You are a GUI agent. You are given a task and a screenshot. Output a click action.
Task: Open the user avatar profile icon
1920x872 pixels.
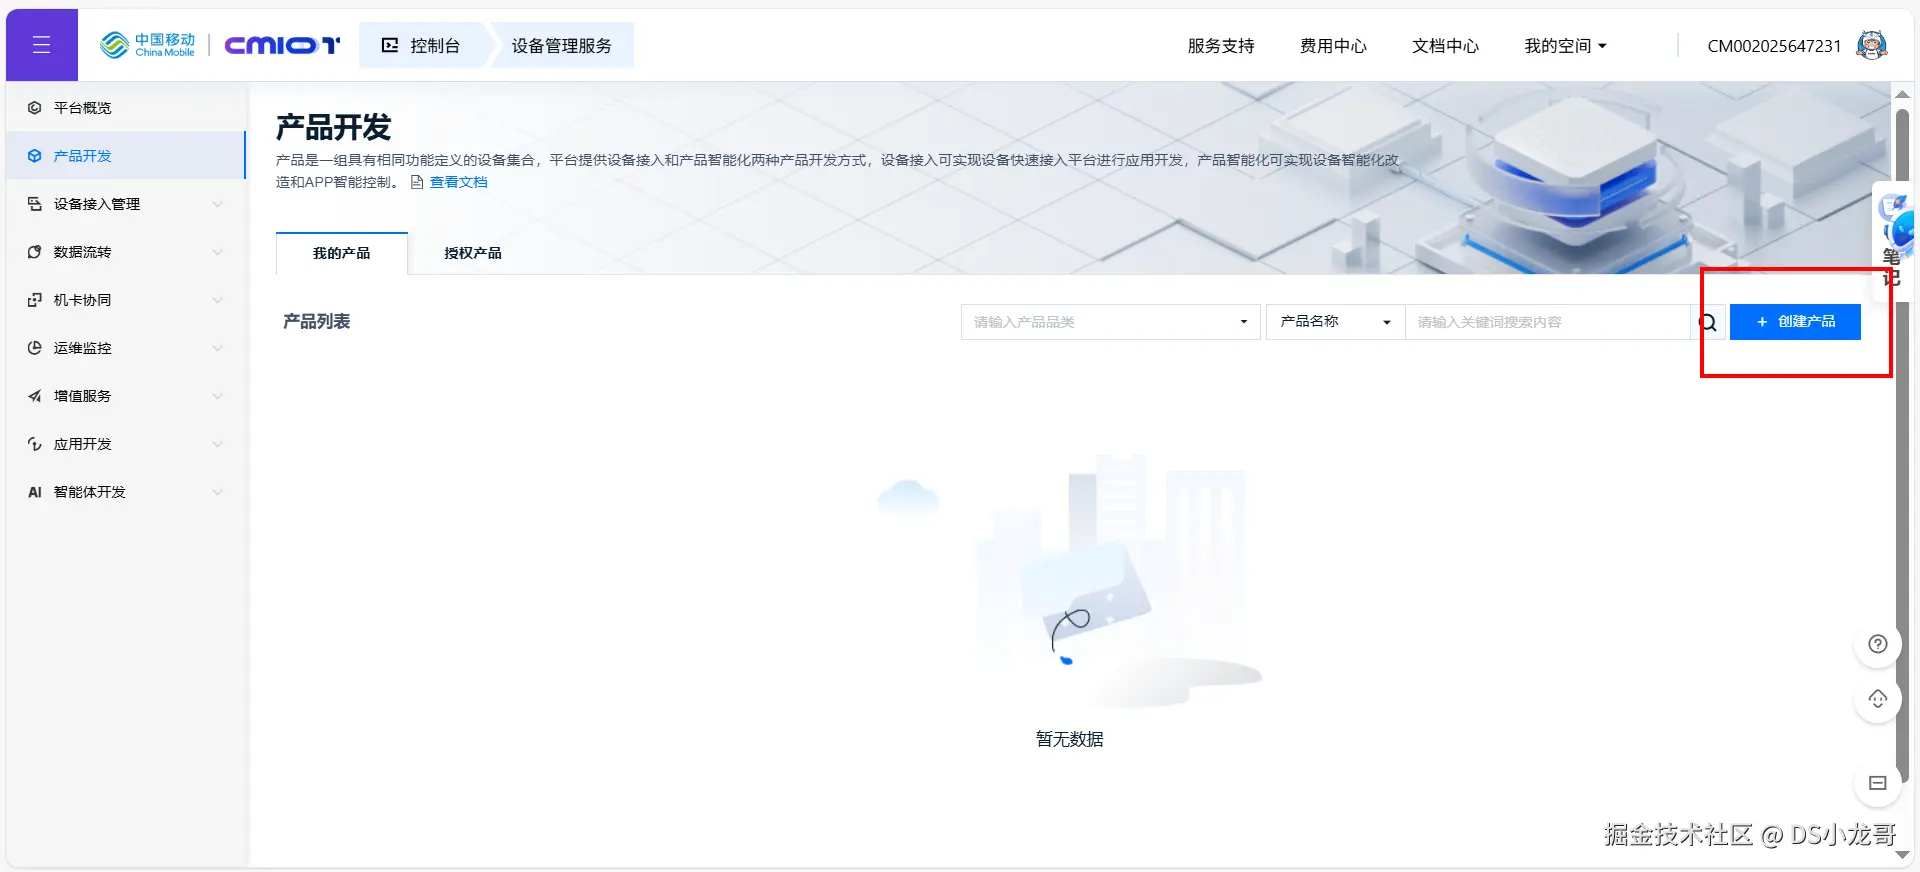pyautogui.click(x=1871, y=45)
